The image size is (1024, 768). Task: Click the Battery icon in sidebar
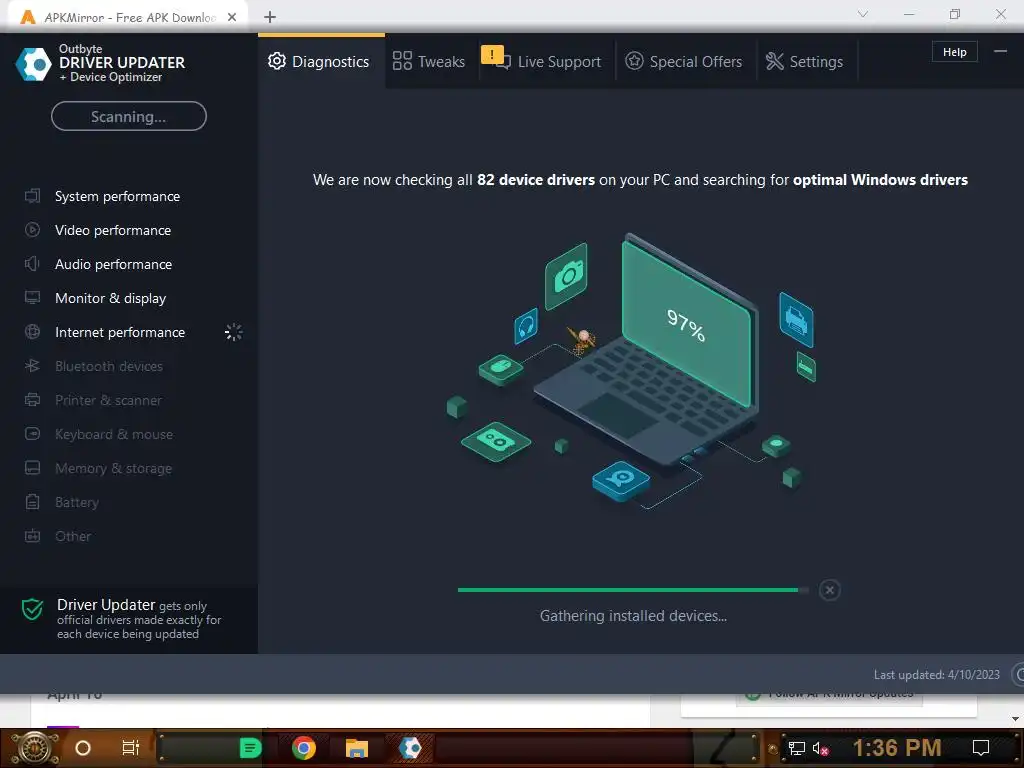tap(33, 502)
